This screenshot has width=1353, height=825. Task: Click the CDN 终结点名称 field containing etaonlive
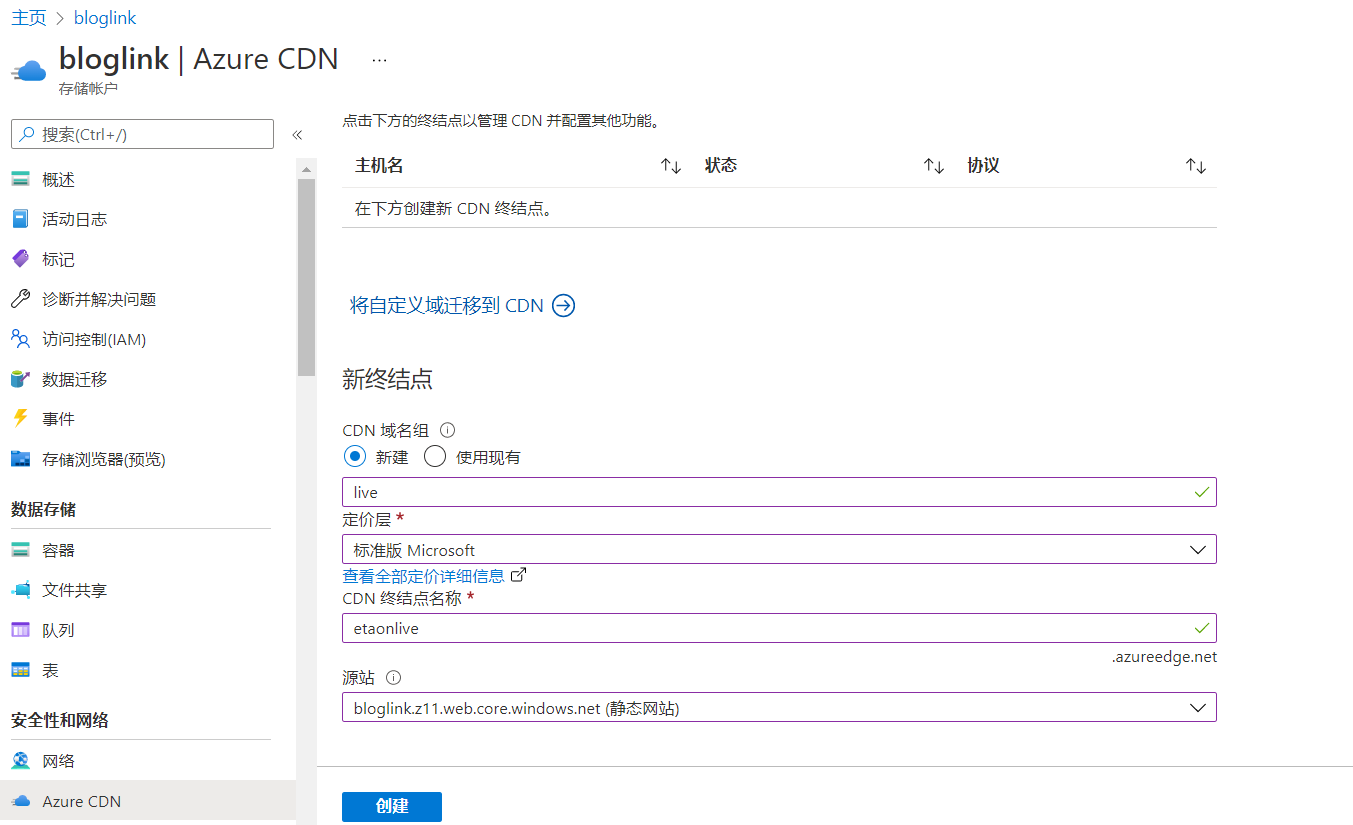pyautogui.click(x=779, y=628)
